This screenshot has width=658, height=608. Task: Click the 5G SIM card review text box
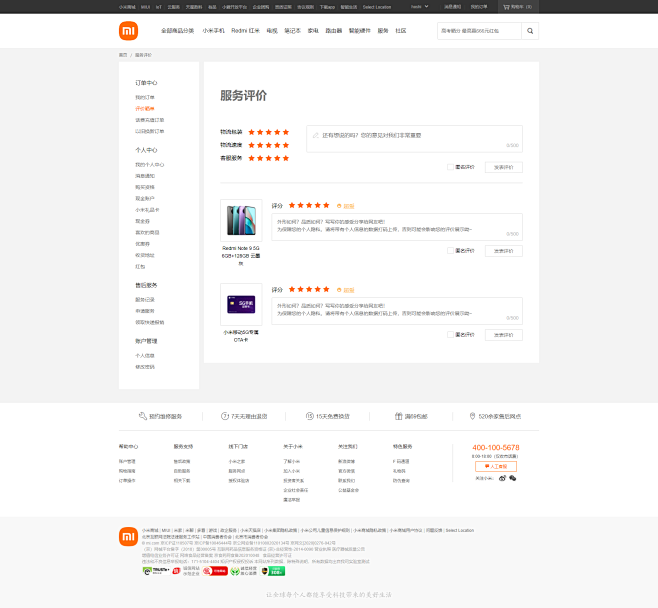point(397,311)
